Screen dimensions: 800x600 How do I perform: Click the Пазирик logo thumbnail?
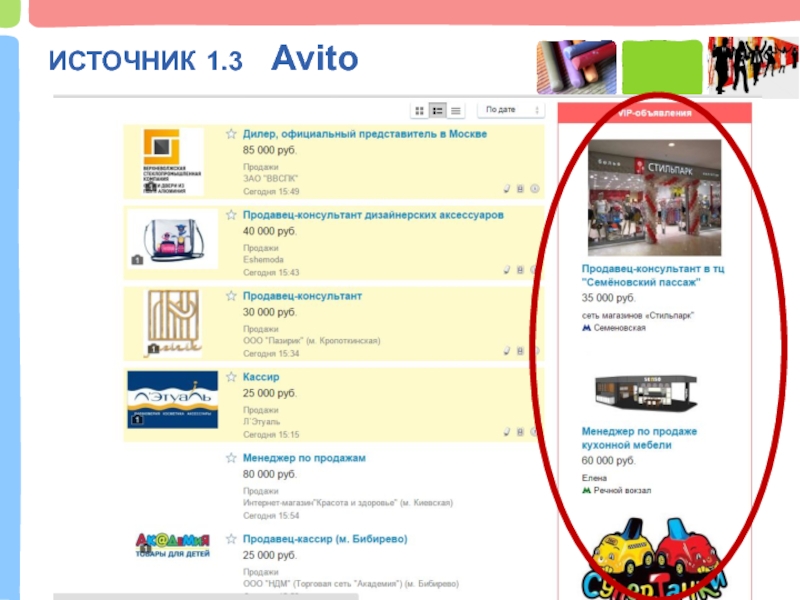click(173, 323)
